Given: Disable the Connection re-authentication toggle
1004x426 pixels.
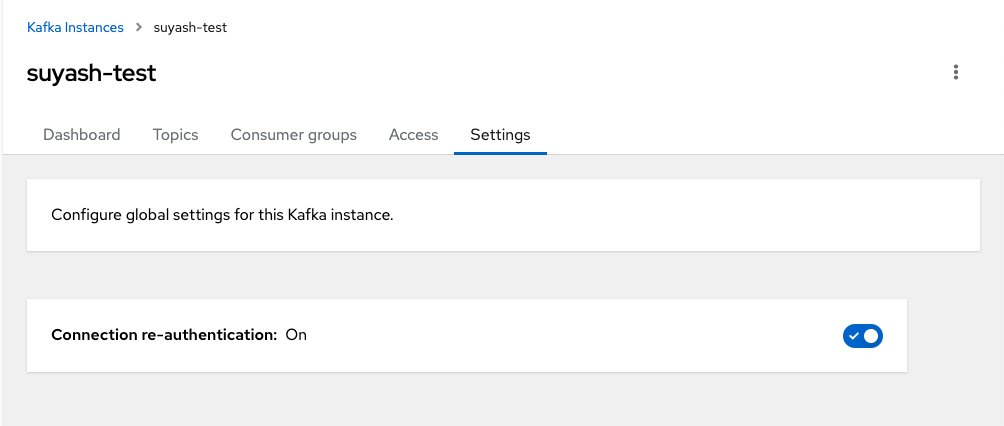Looking at the screenshot, I should pyautogui.click(x=863, y=336).
